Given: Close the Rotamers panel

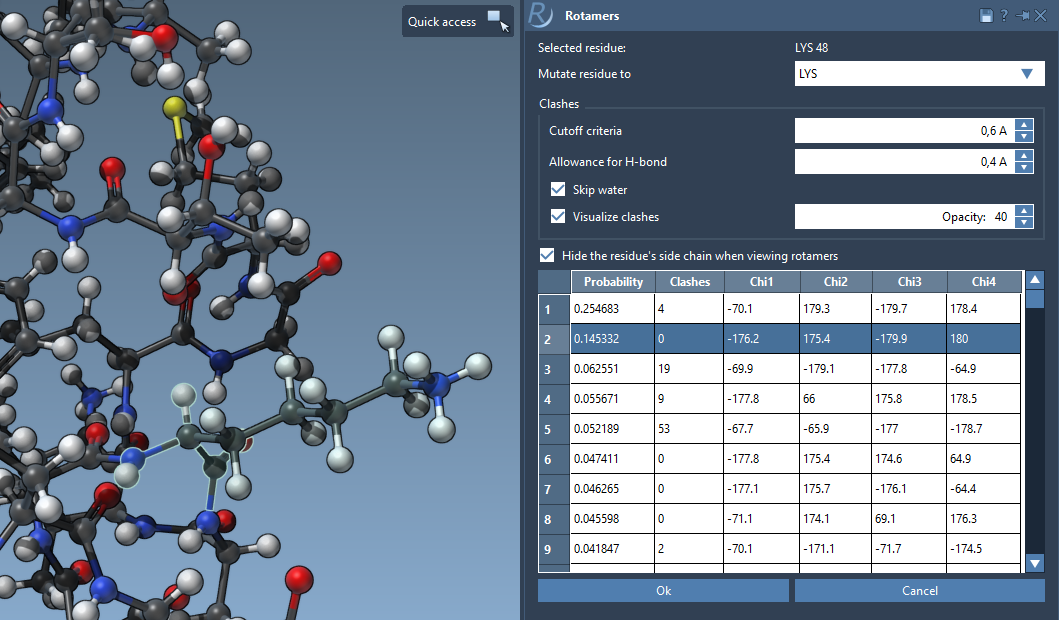Looking at the screenshot, I should (1040, 16).
